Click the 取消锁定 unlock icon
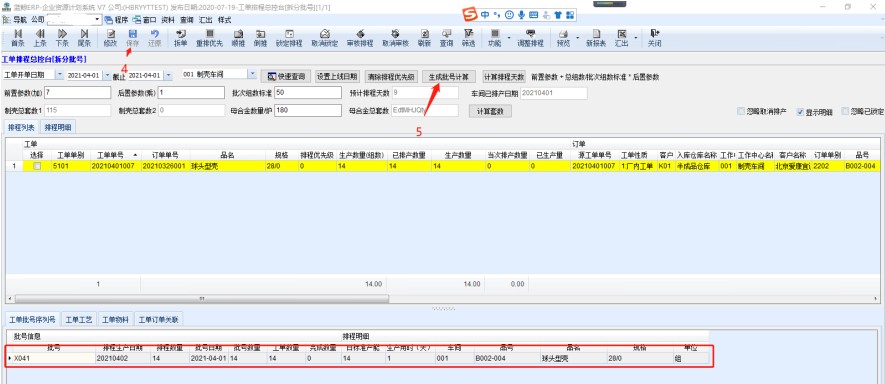885x384 pixels. (x=325, y=38)
